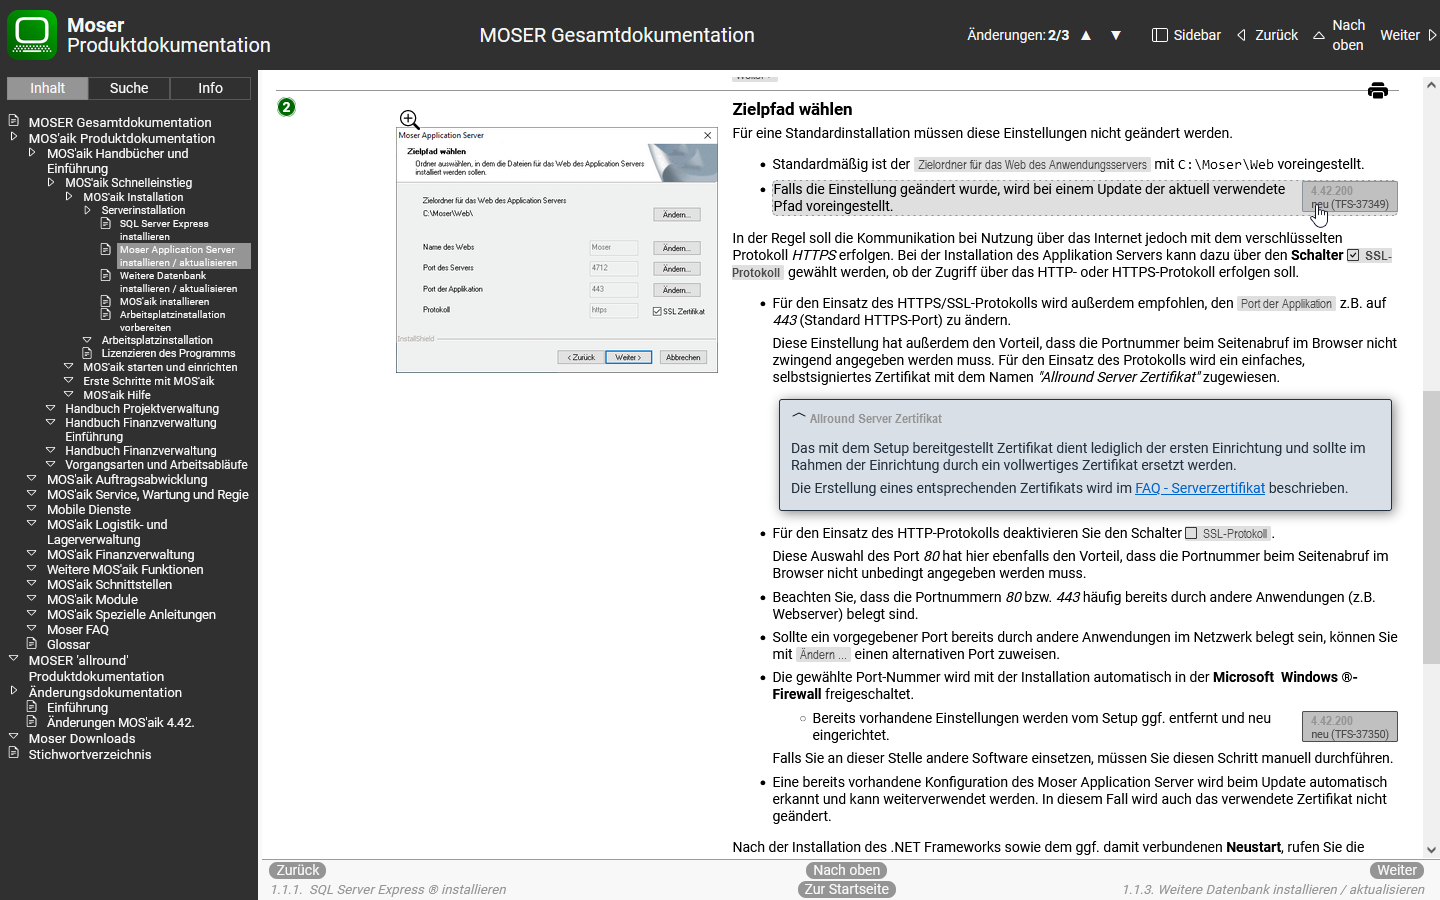
Task: Collapse MOS'aik Handbücher und Einführung node
Action: click(32, 153)
